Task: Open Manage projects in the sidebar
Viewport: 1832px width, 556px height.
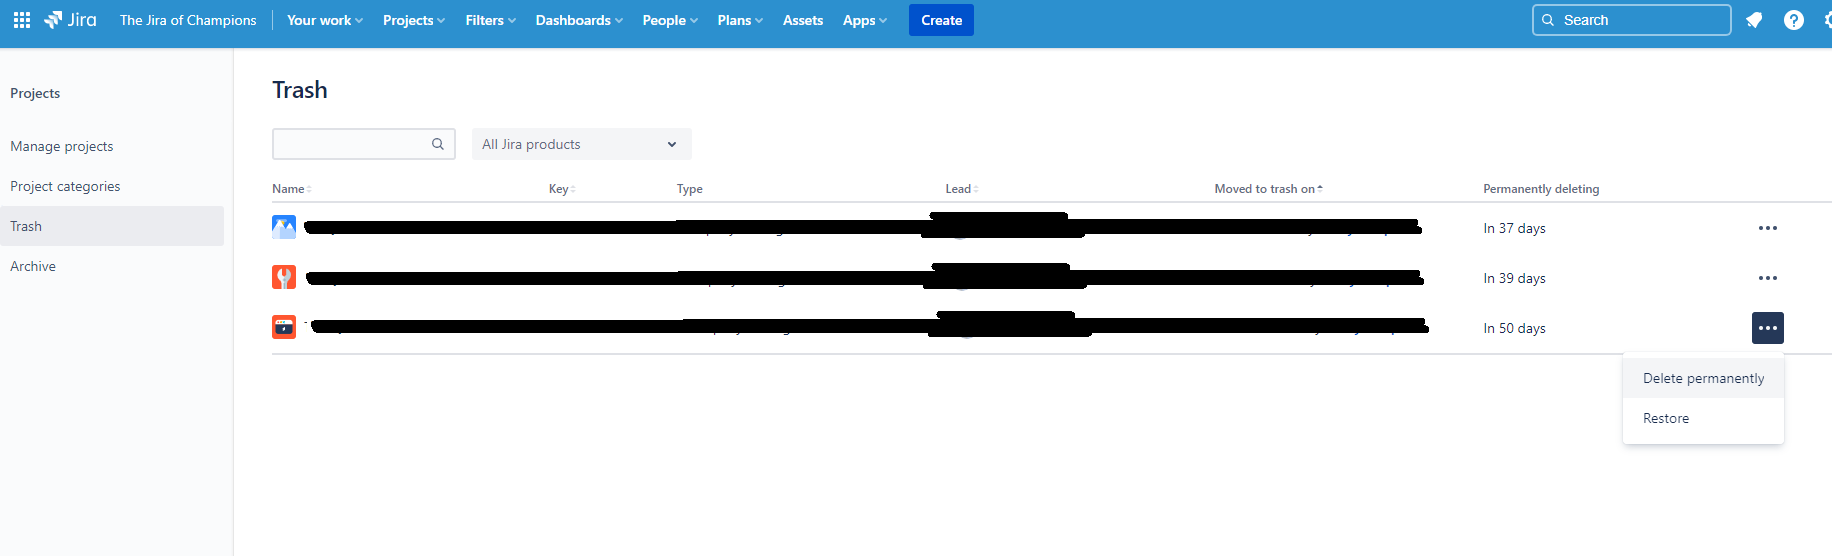Action: tap(62, 146)
